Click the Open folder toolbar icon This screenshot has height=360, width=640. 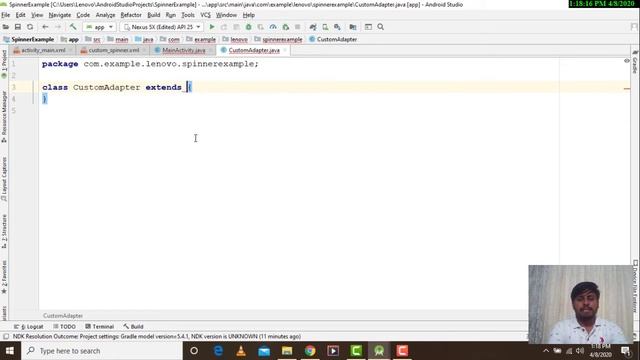tap(6, 27)
